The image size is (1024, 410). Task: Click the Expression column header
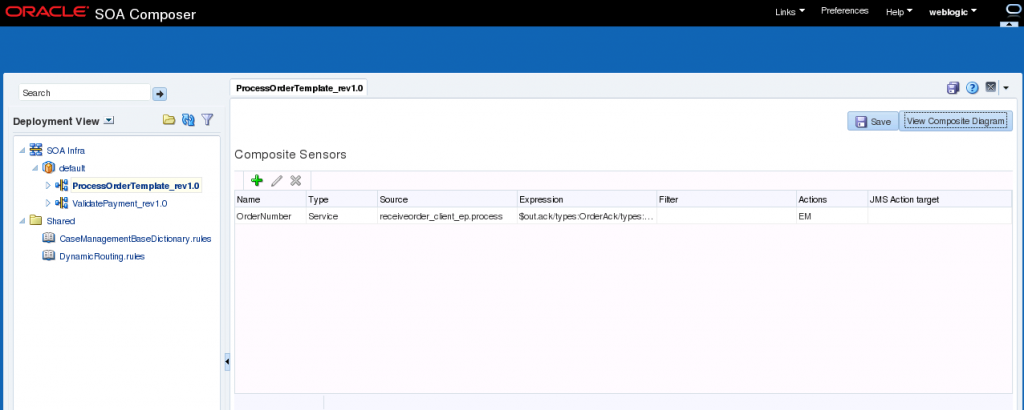(x=586, y=200)
